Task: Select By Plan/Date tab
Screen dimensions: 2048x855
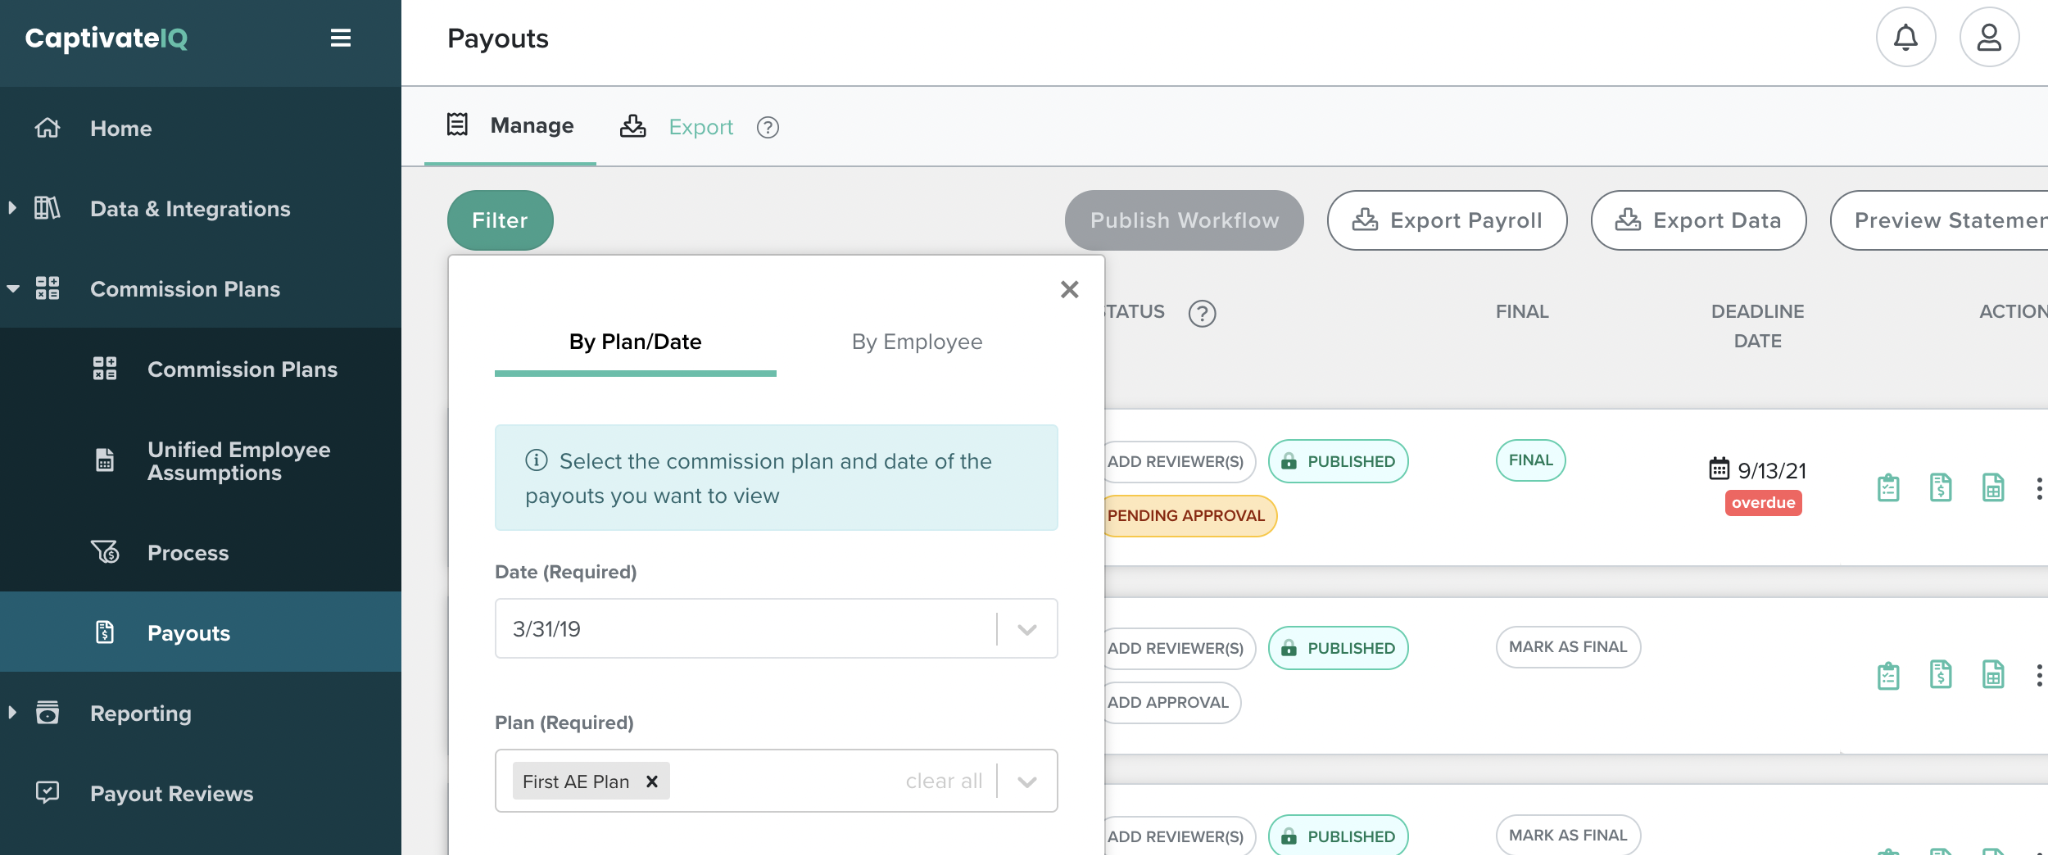Action: coord(635,342)
